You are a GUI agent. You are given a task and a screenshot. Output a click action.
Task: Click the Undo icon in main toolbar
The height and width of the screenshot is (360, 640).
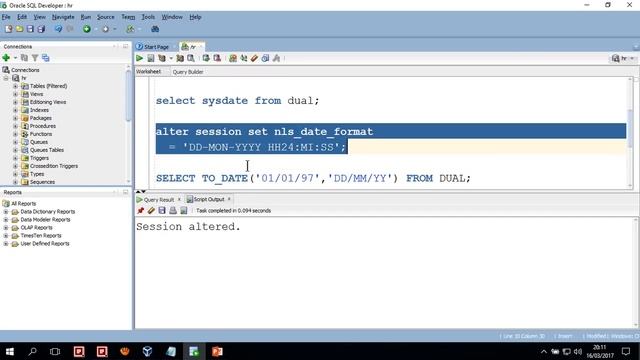pyautogui.click(x=58, y=29)
